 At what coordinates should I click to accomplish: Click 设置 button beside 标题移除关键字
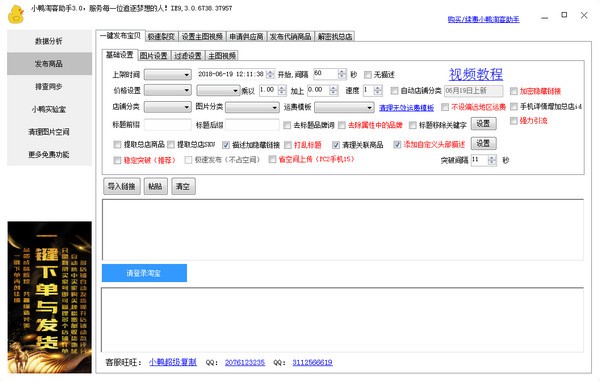pyautogui.click(x=483, y=124)
